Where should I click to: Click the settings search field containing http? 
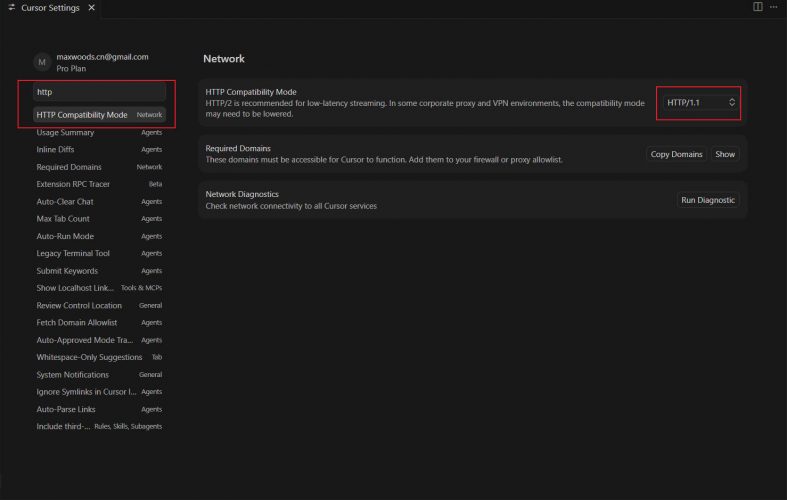[98, 92]
